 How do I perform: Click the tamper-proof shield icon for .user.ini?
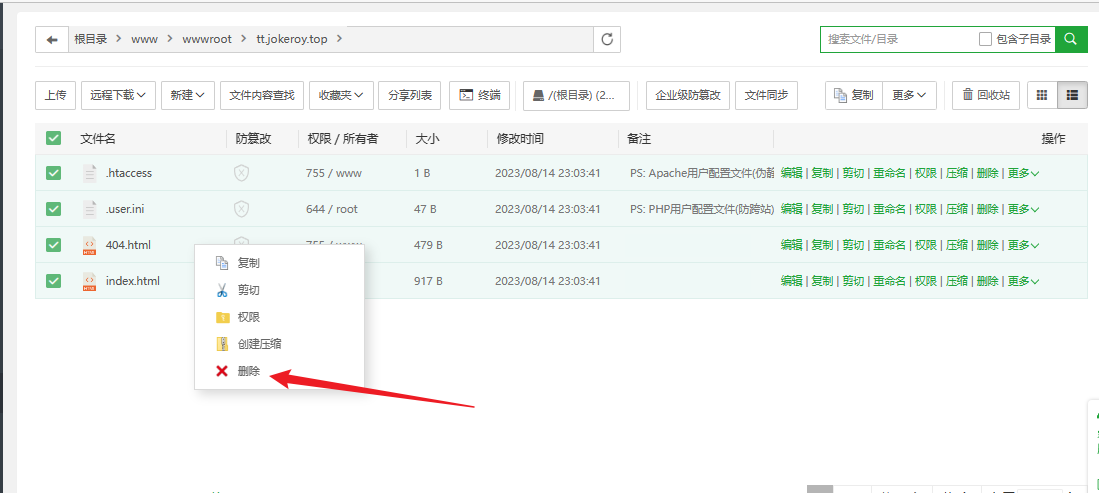click(241, 209)
